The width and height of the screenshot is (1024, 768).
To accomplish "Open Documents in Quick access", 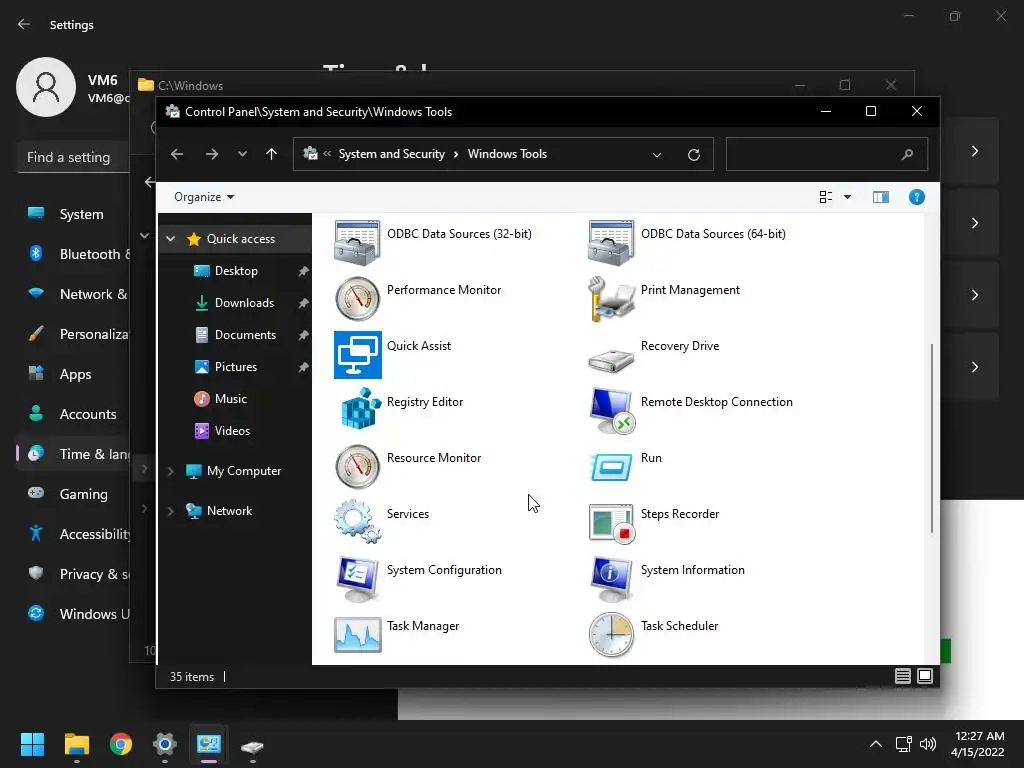I will tap(245, 335).
